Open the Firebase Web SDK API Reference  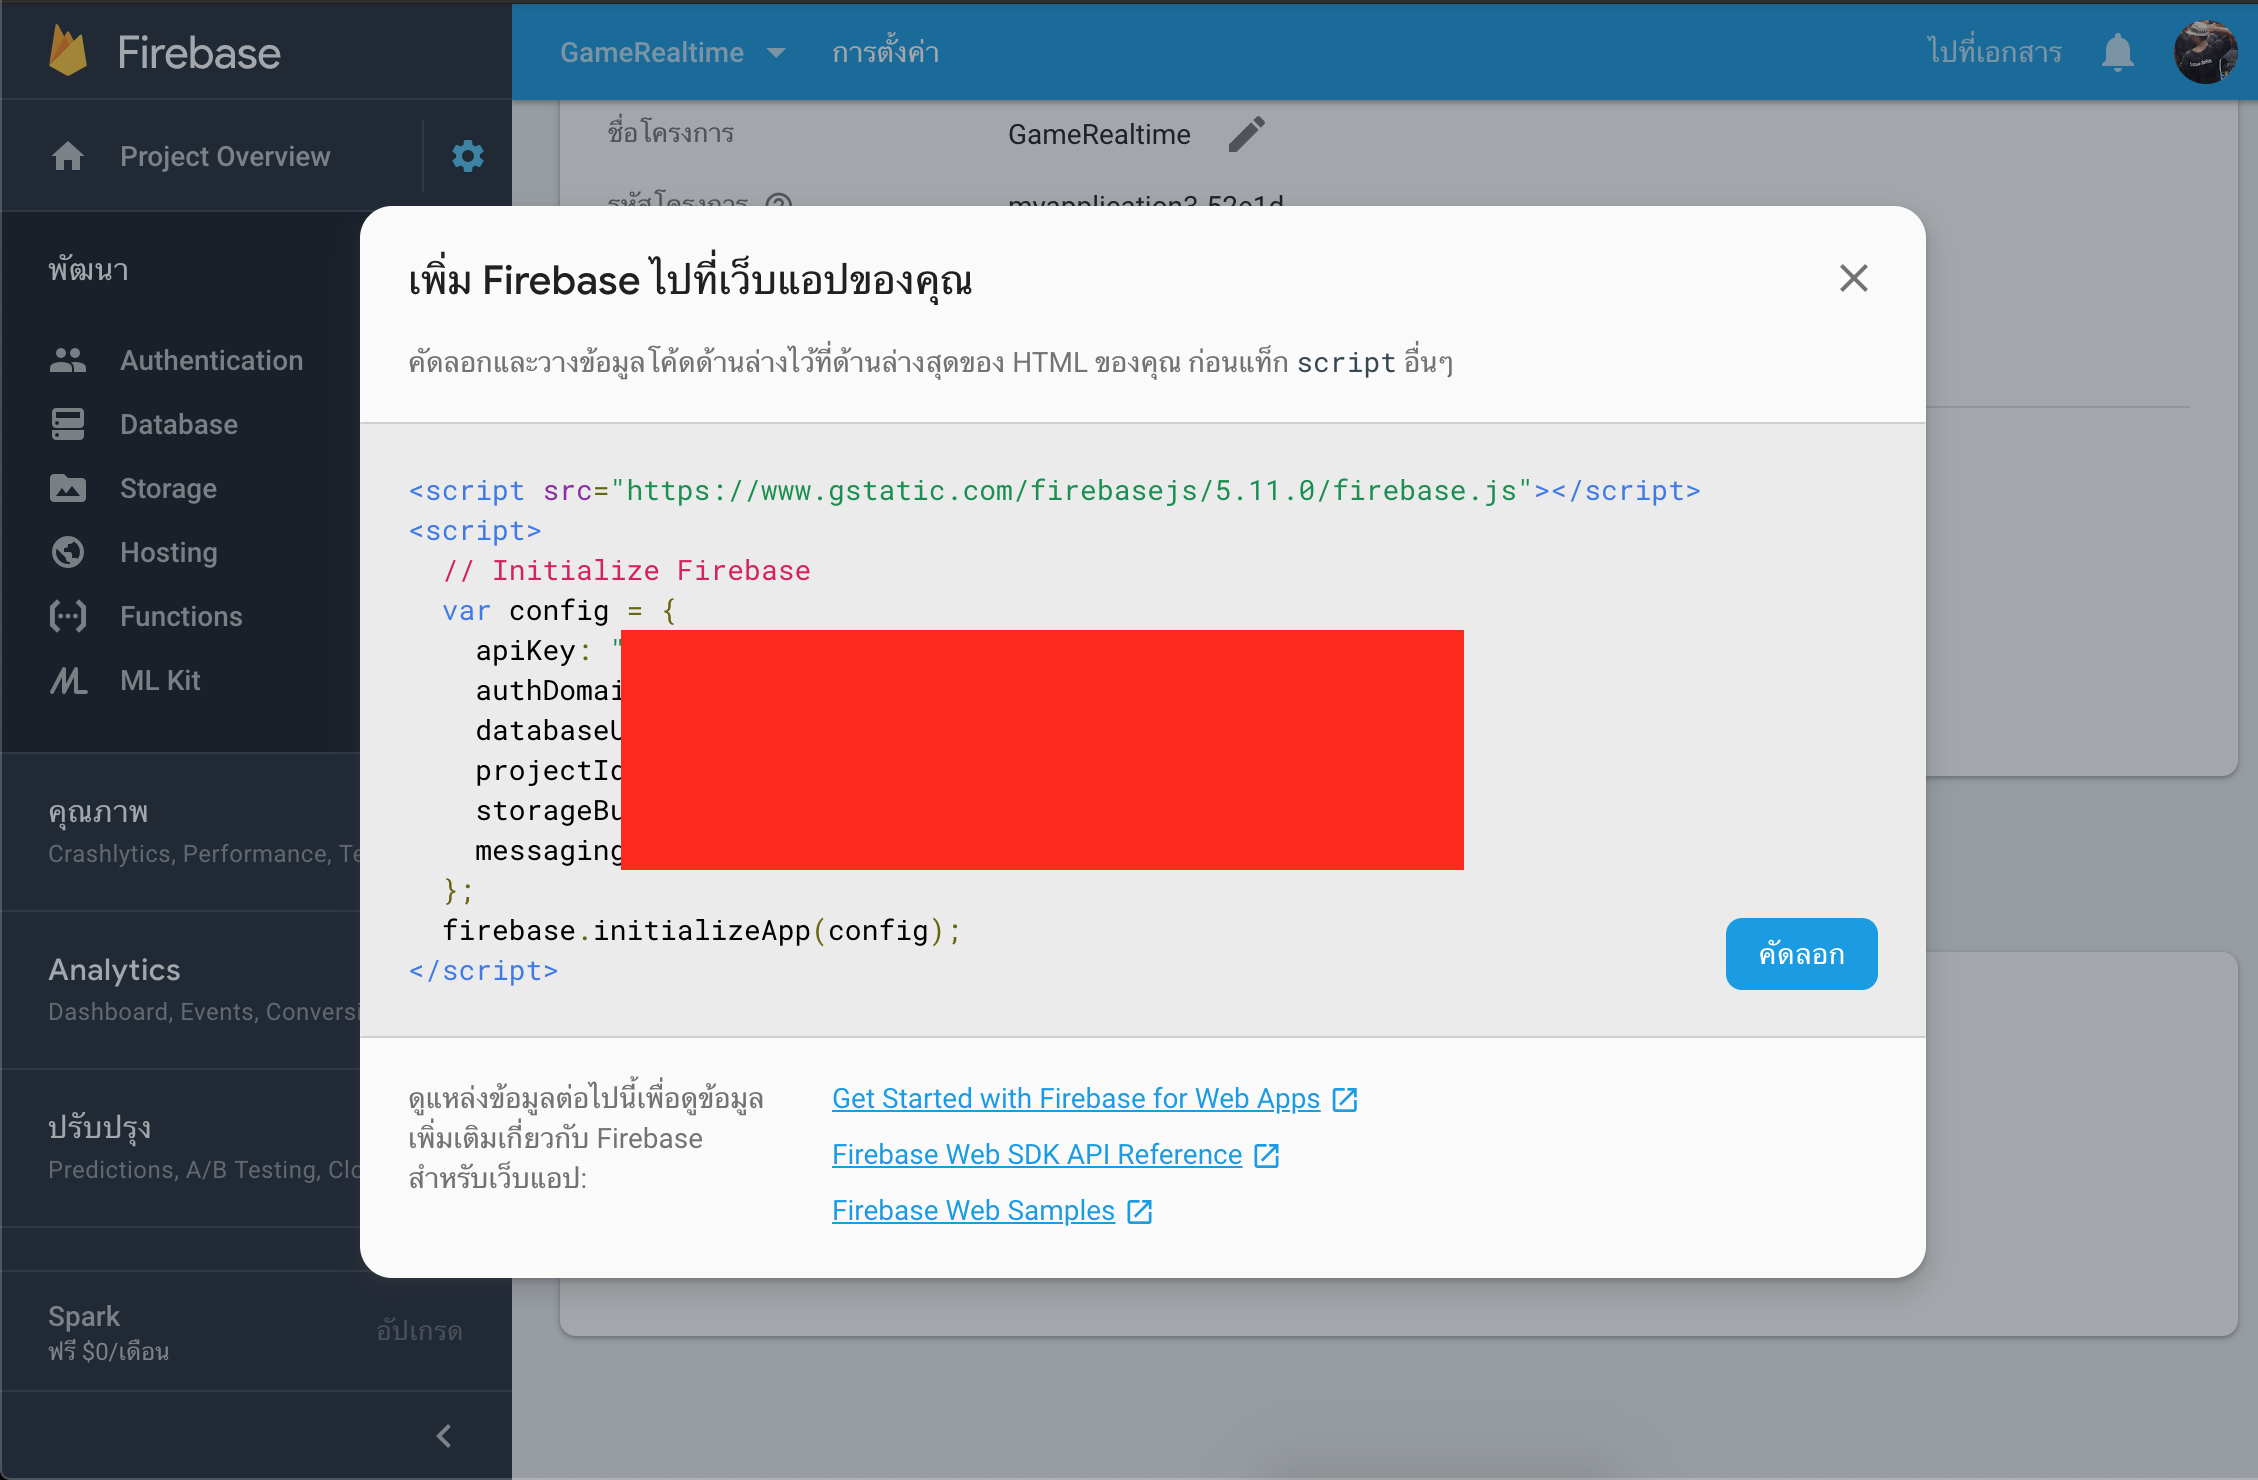(1038, 1154)
